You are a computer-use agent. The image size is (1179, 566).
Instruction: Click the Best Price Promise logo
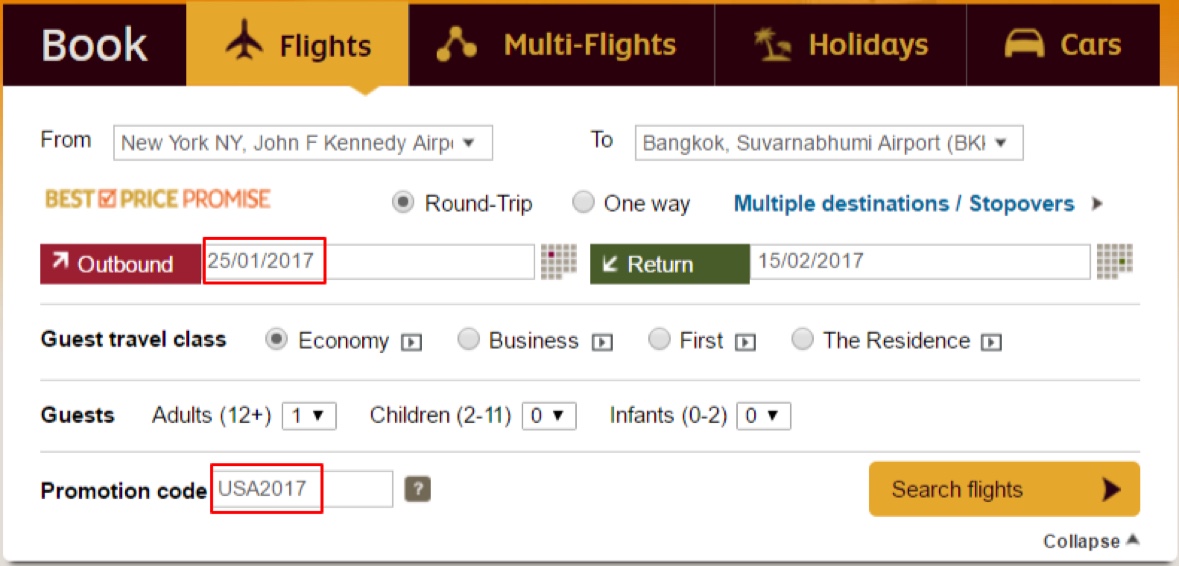pyautogui.click(x=158, y=199)
